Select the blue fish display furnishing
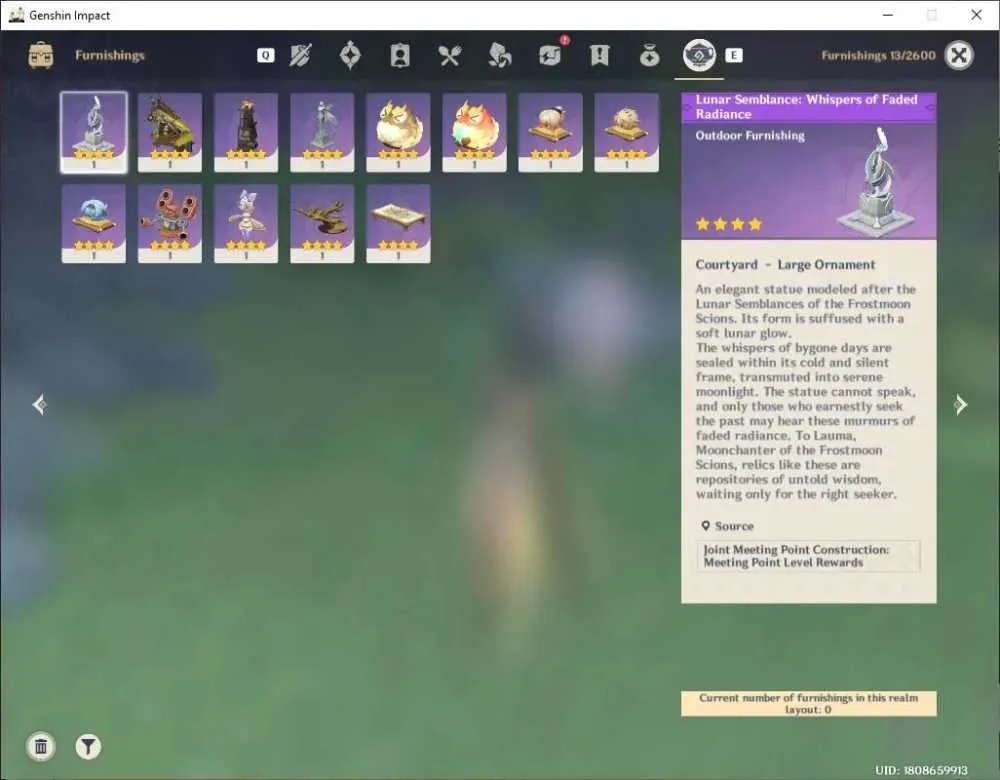The height and width of the screenshot is (780, 1000). coord(94,224)
